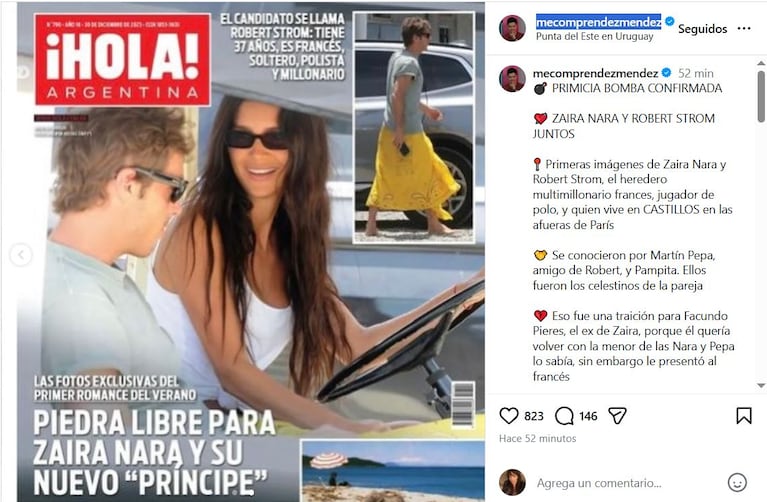Open Punta del Este en Uruguay location
The width and height of the screenshot is (767, 502).
point(594,37)
